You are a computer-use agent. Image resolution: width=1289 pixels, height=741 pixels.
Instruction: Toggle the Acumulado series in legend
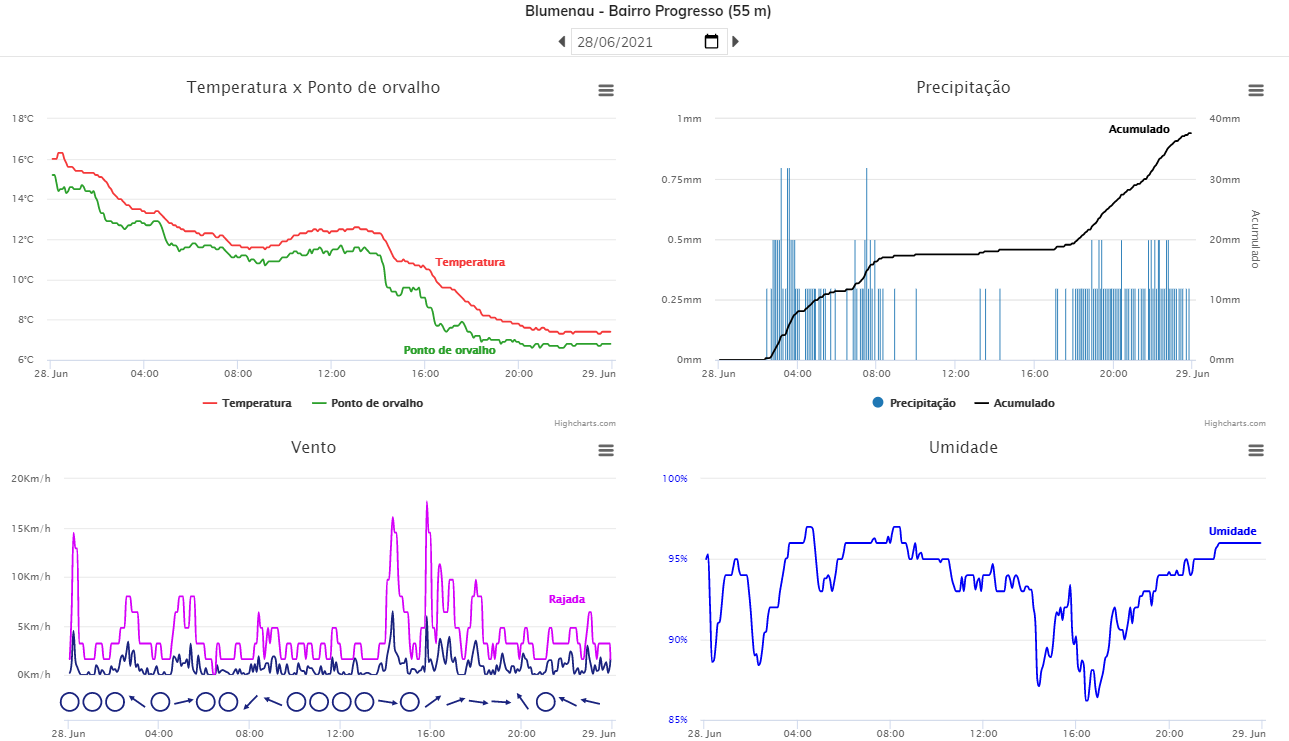(x=1014, y=403)
